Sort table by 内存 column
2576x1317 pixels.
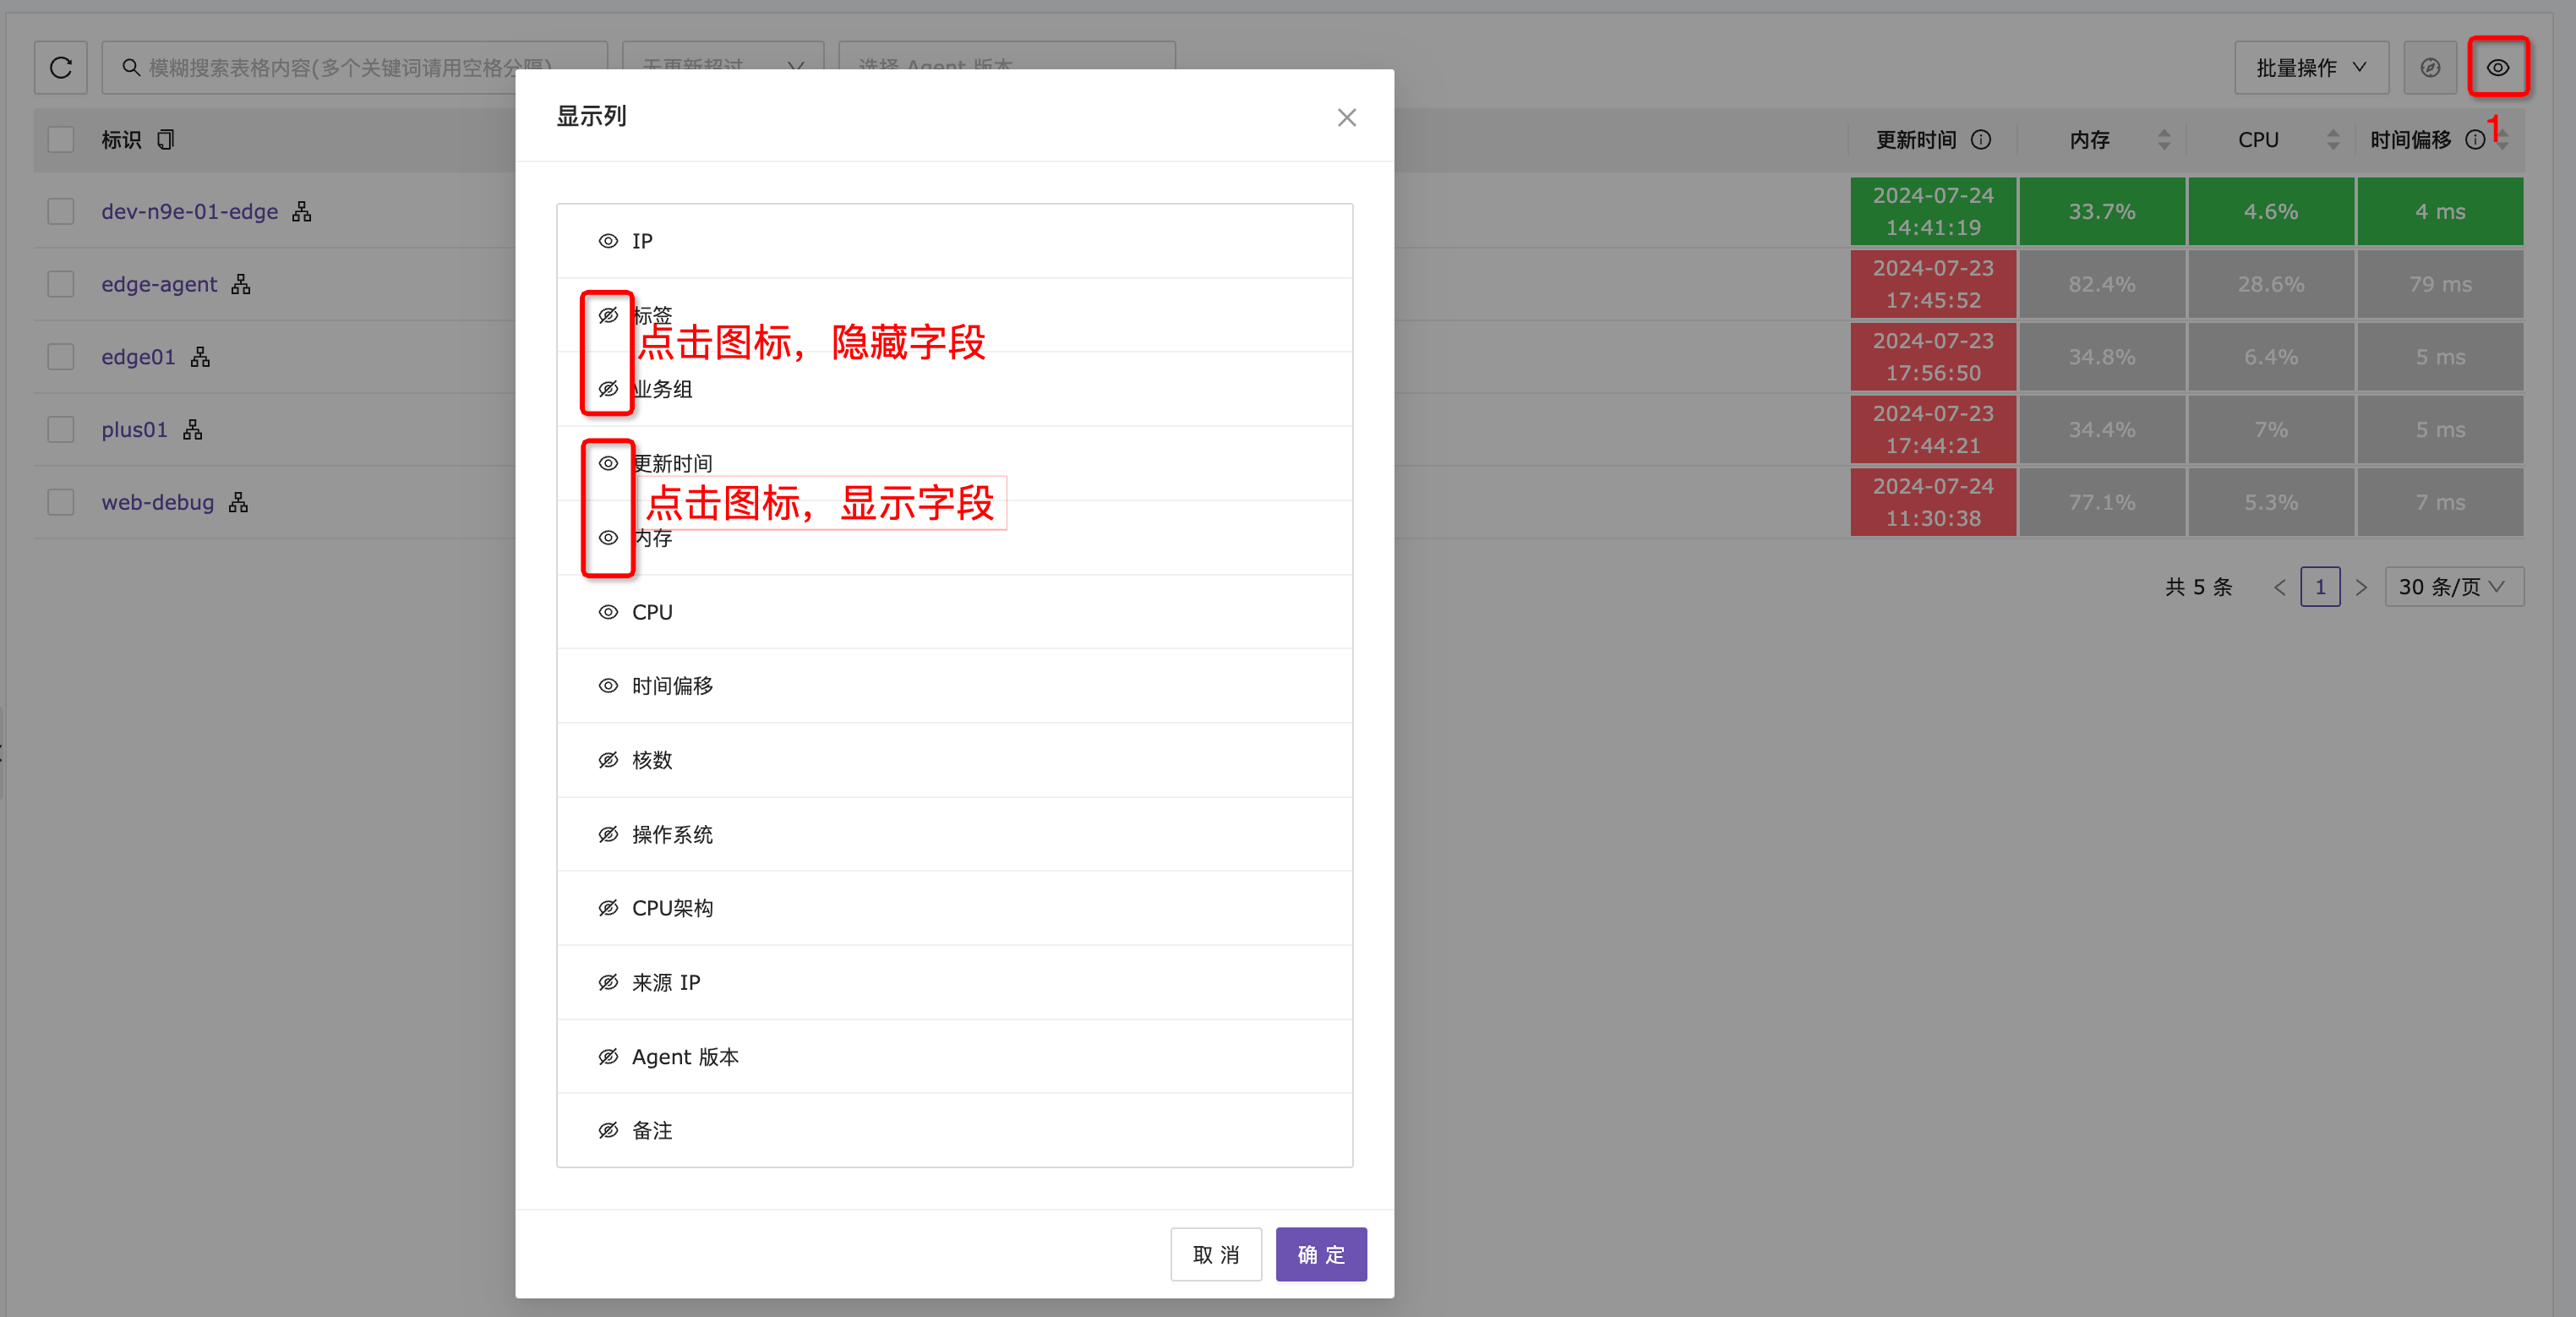2164,140
